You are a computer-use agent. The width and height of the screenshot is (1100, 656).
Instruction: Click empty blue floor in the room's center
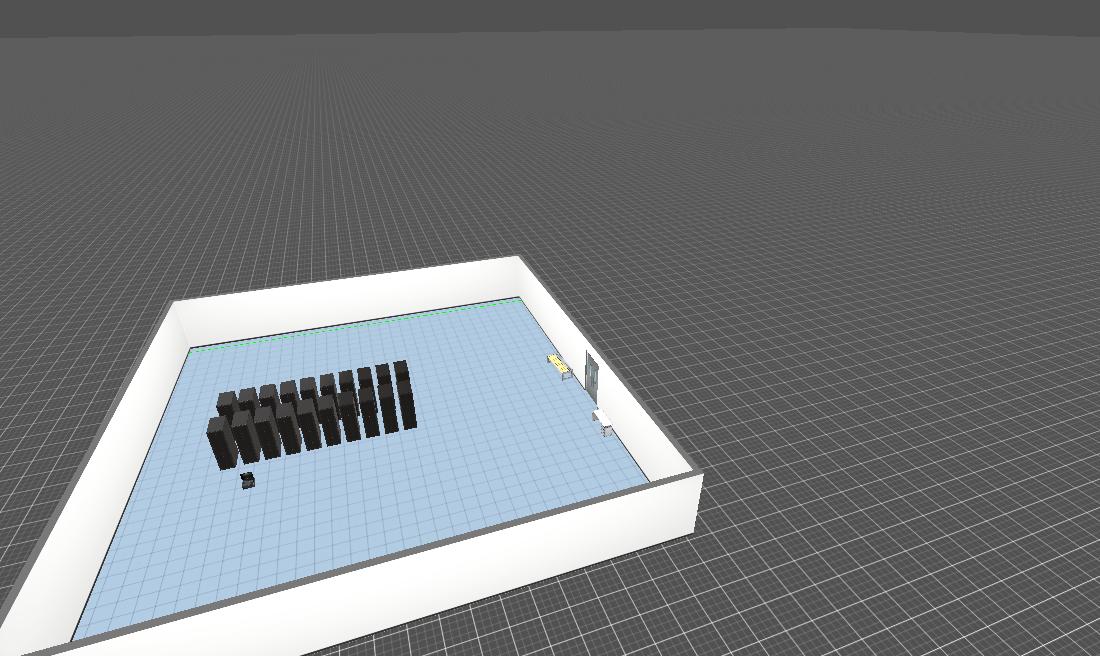(400, 480)
